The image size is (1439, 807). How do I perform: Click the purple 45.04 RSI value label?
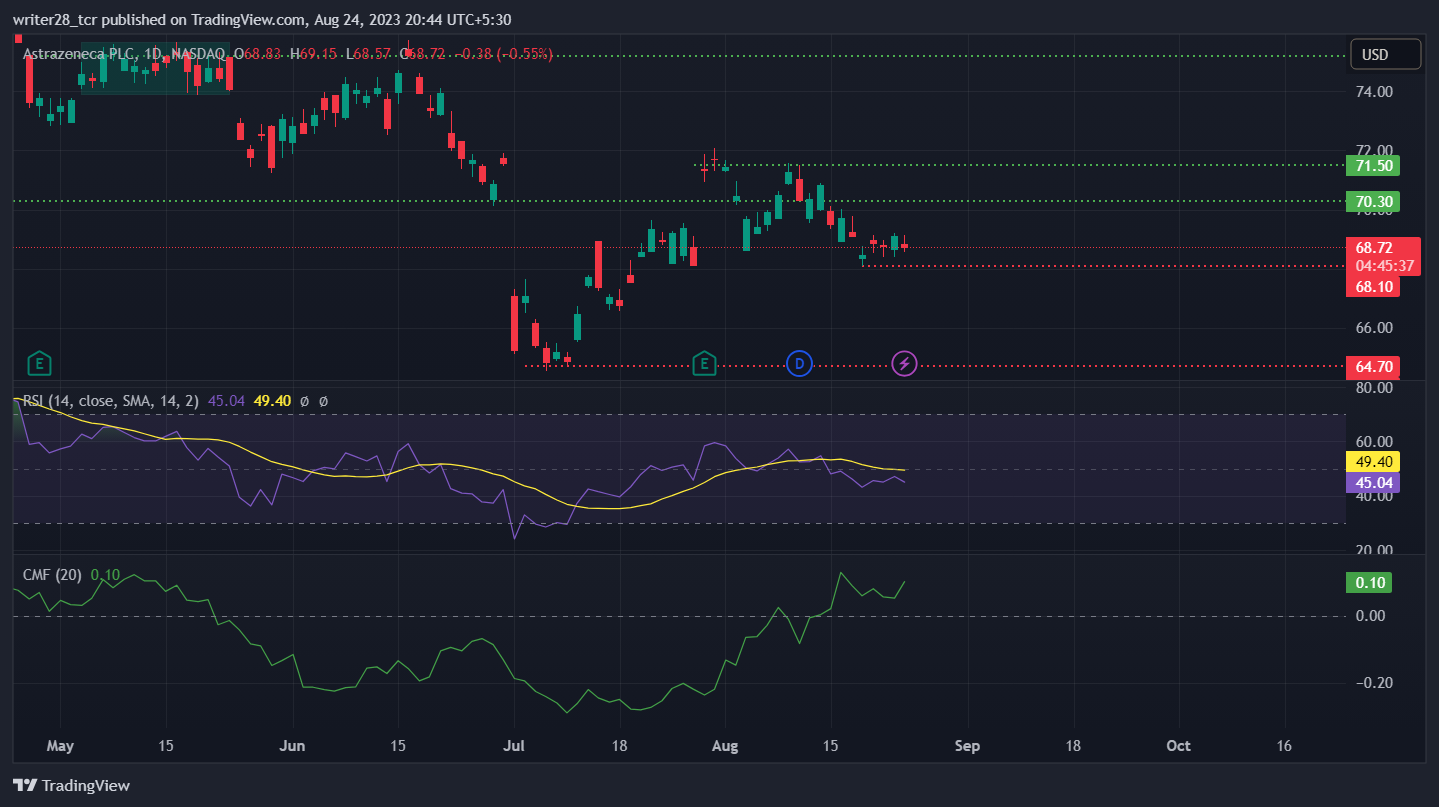[x=1372, y=483]
